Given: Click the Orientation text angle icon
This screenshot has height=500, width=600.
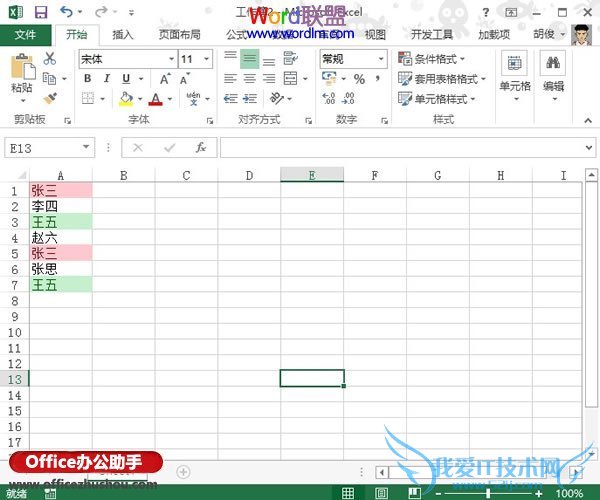Looking at the screenshot, I should pyautogui.click(x=276, y=98).
